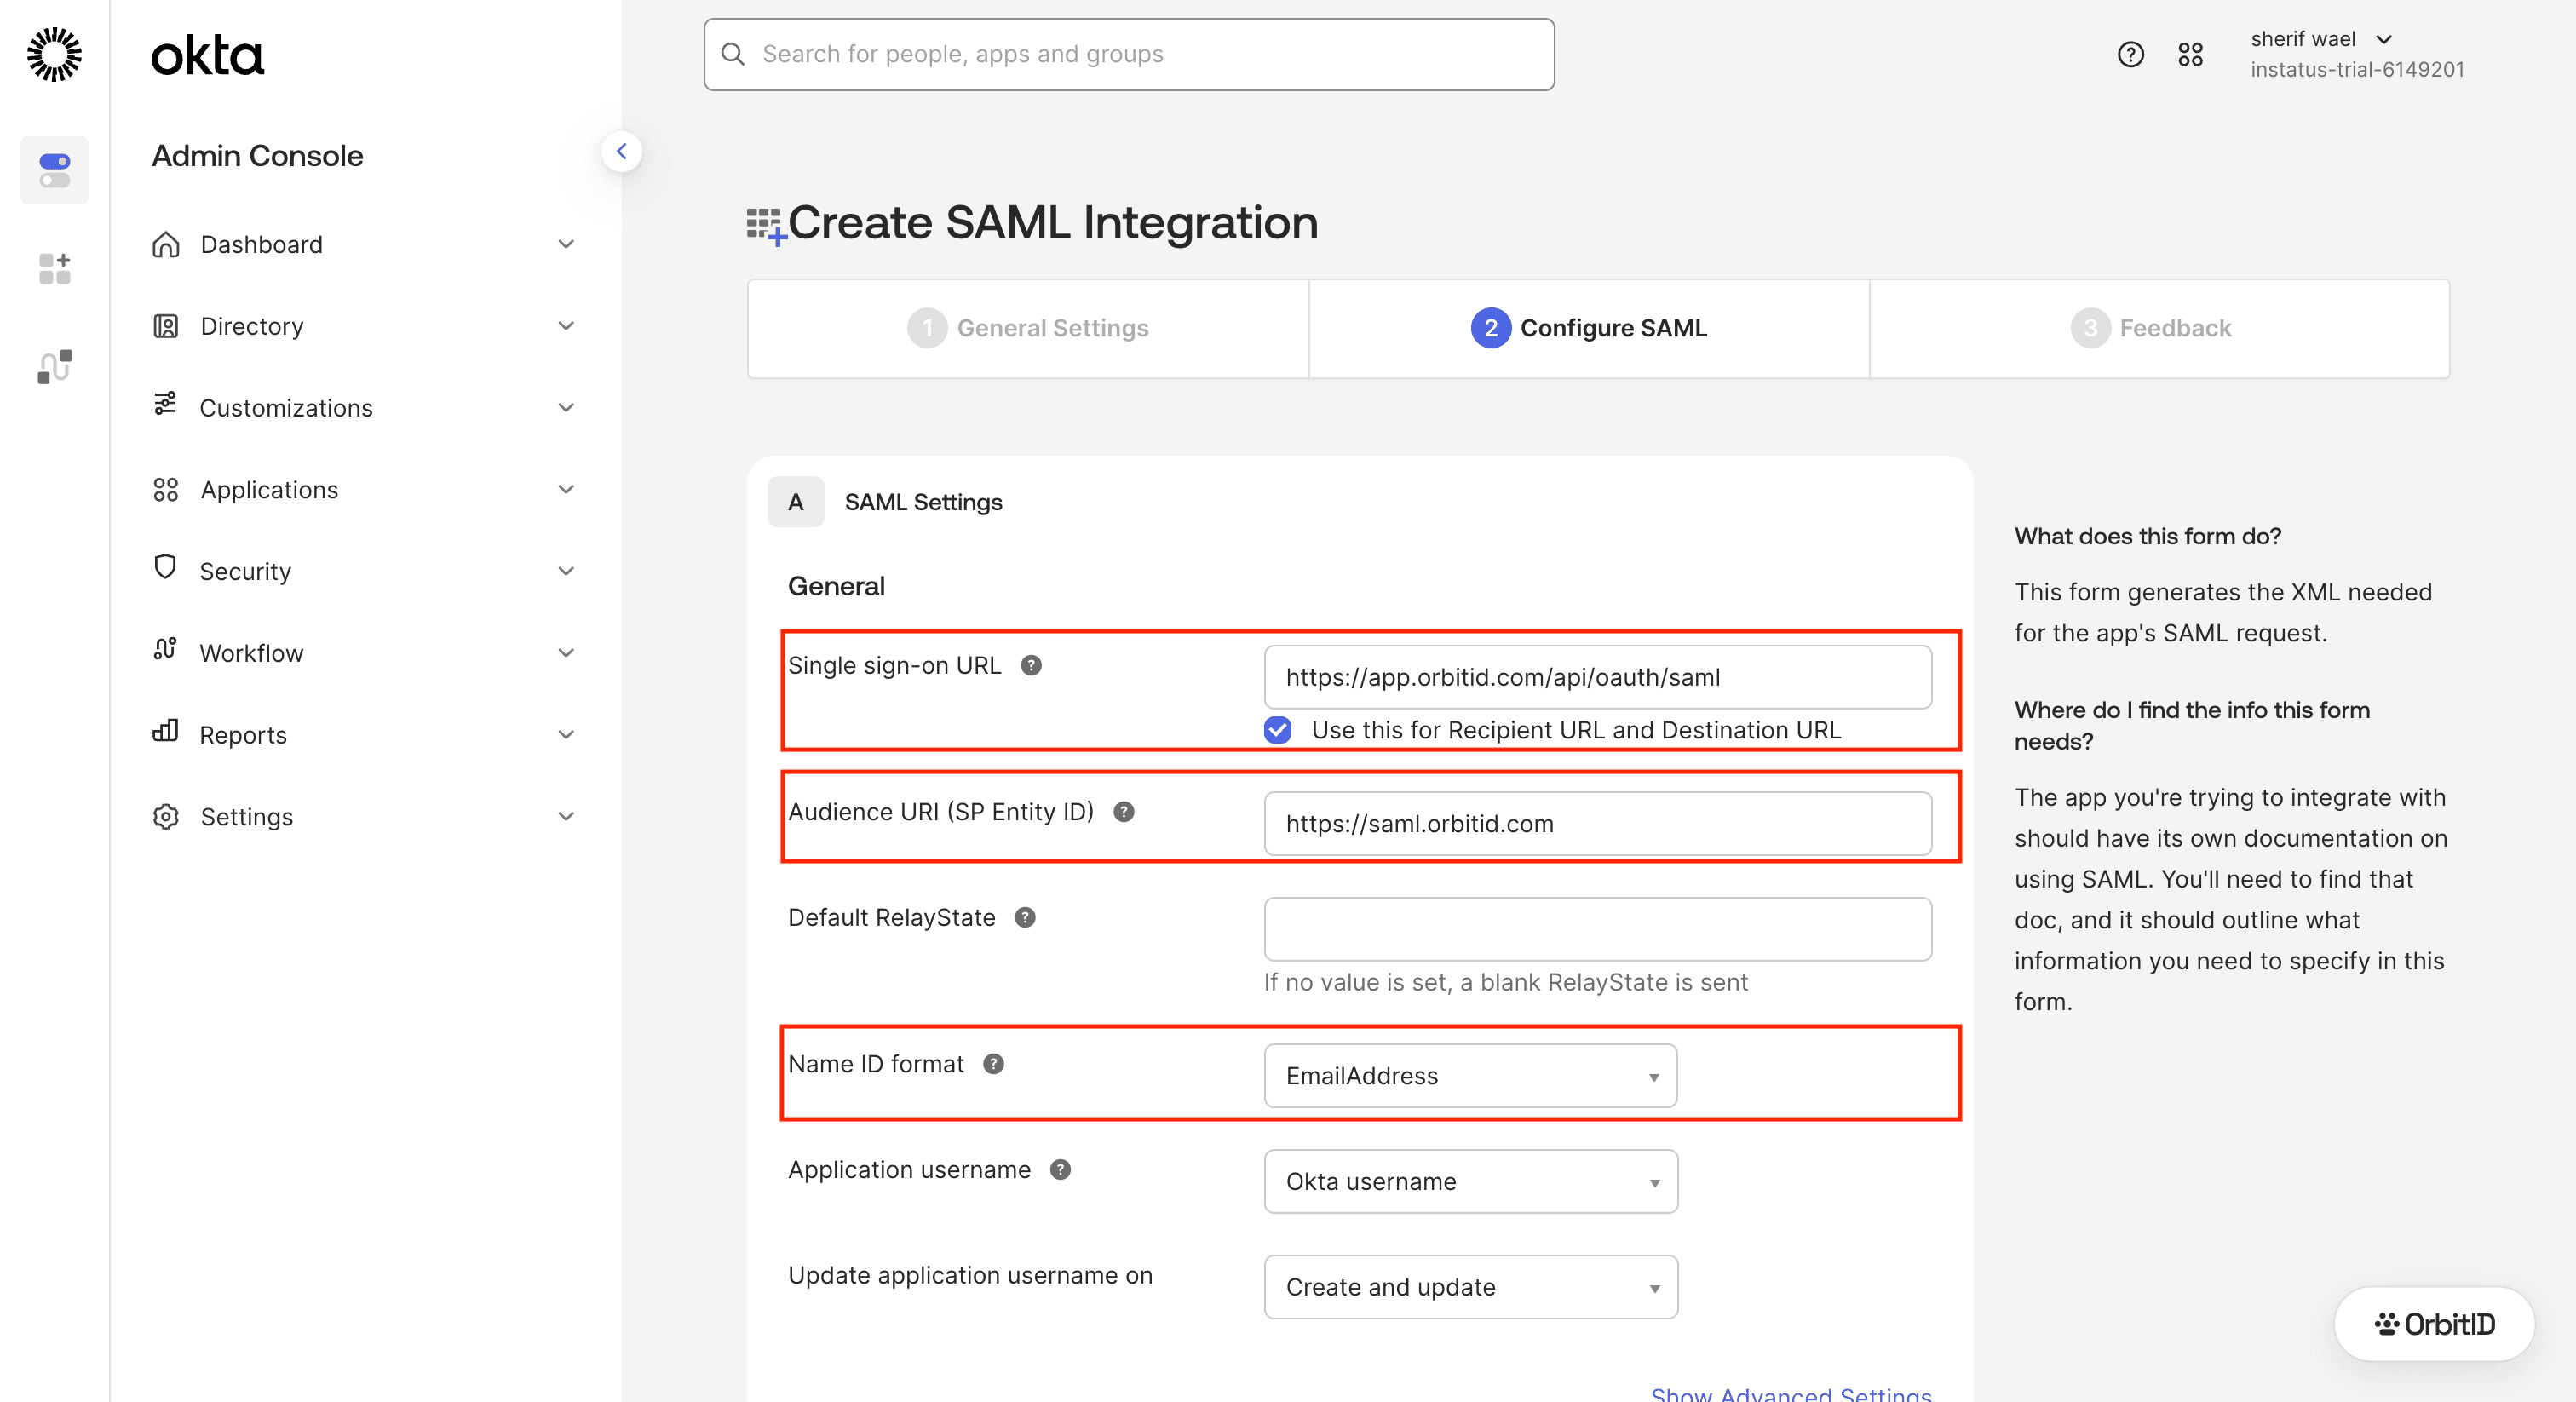This screenshot has height=1402, width=2576.
Task: Click the help icon beside Application username
Action: (x=1060, y=1169)
